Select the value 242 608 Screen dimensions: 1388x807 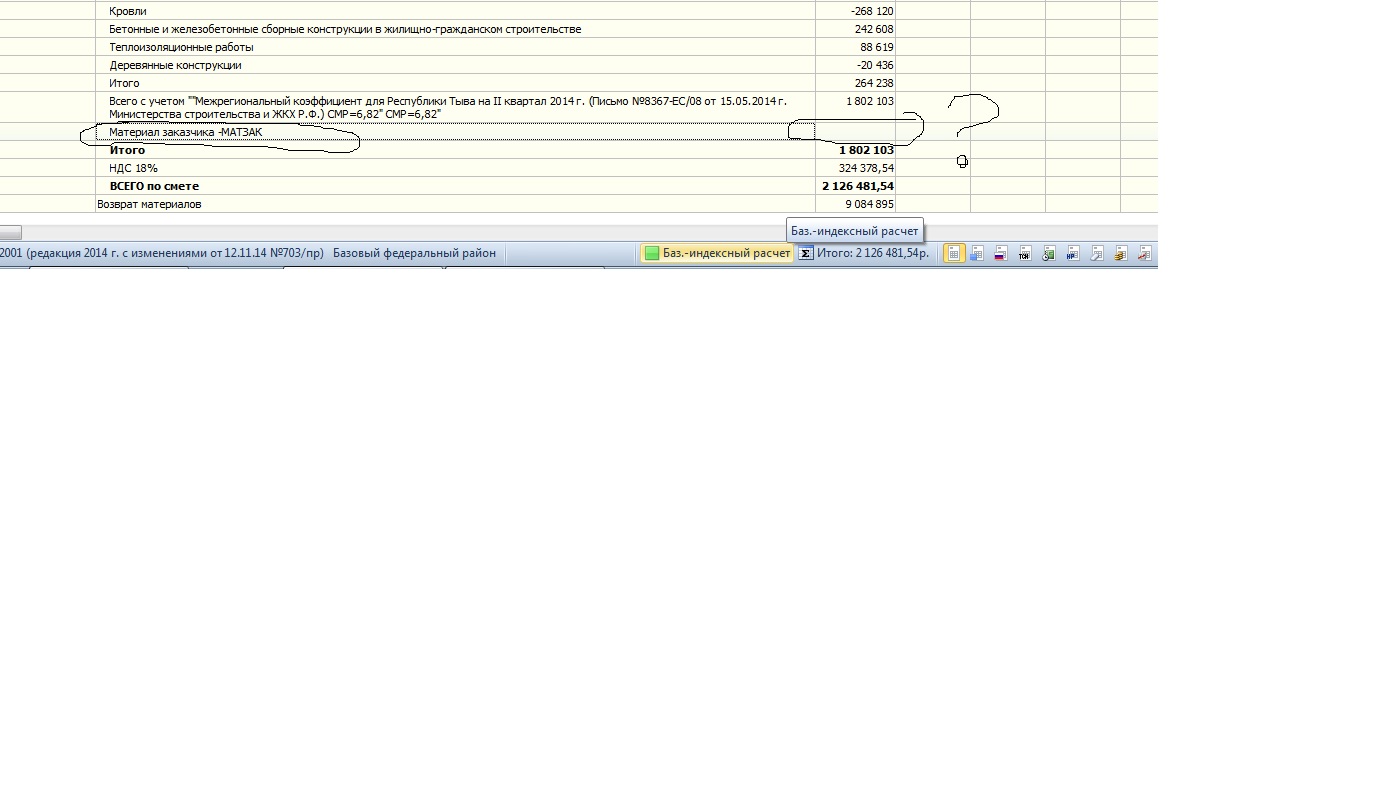pos(874,29)
